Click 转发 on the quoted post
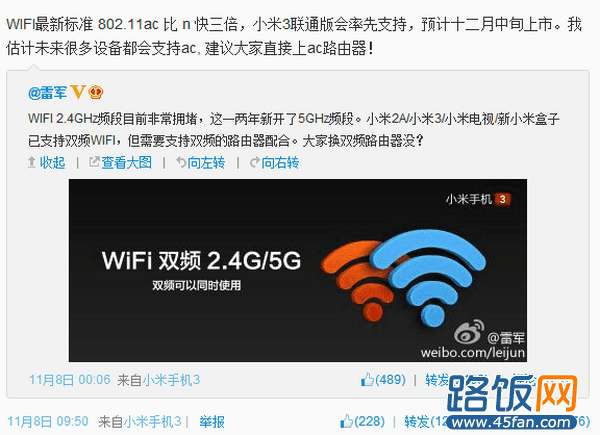The image size is (600, 435). [x=437, y=380]
